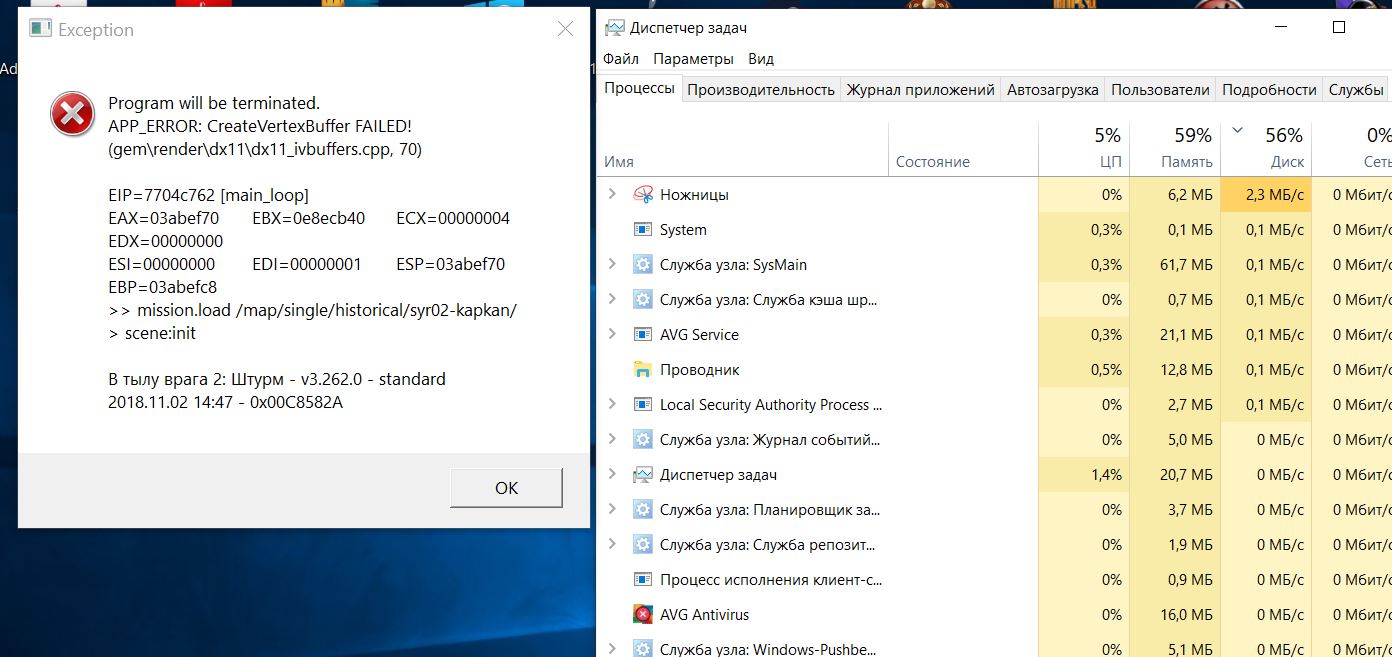The image size is (1392, 657).
Task: Click Процесс исполнения клиент-с... icon
Action: pos(643,580)
